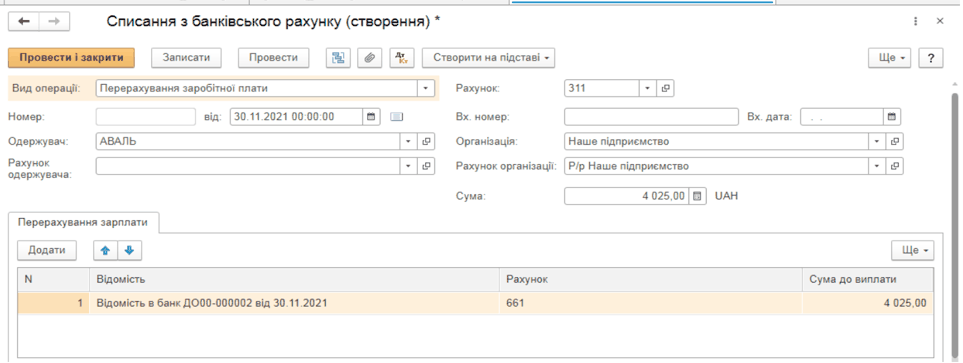Open the calendar for Вх. дата

892,117
